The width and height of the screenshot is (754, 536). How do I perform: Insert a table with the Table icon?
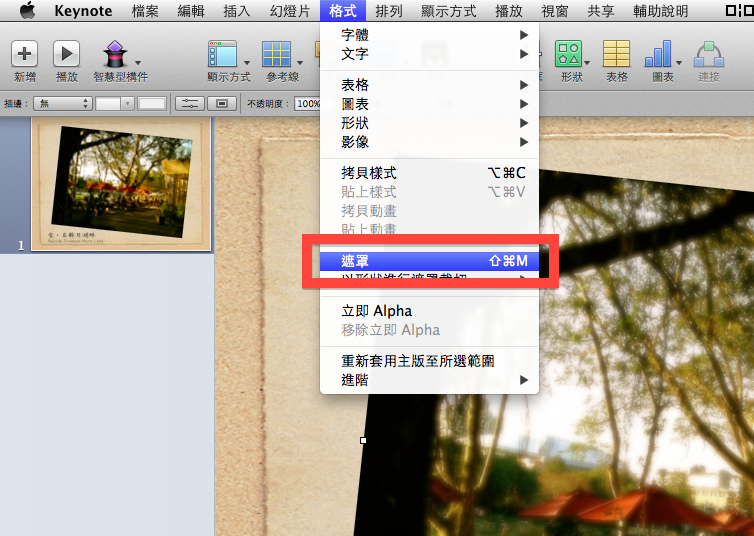(616, 54)
